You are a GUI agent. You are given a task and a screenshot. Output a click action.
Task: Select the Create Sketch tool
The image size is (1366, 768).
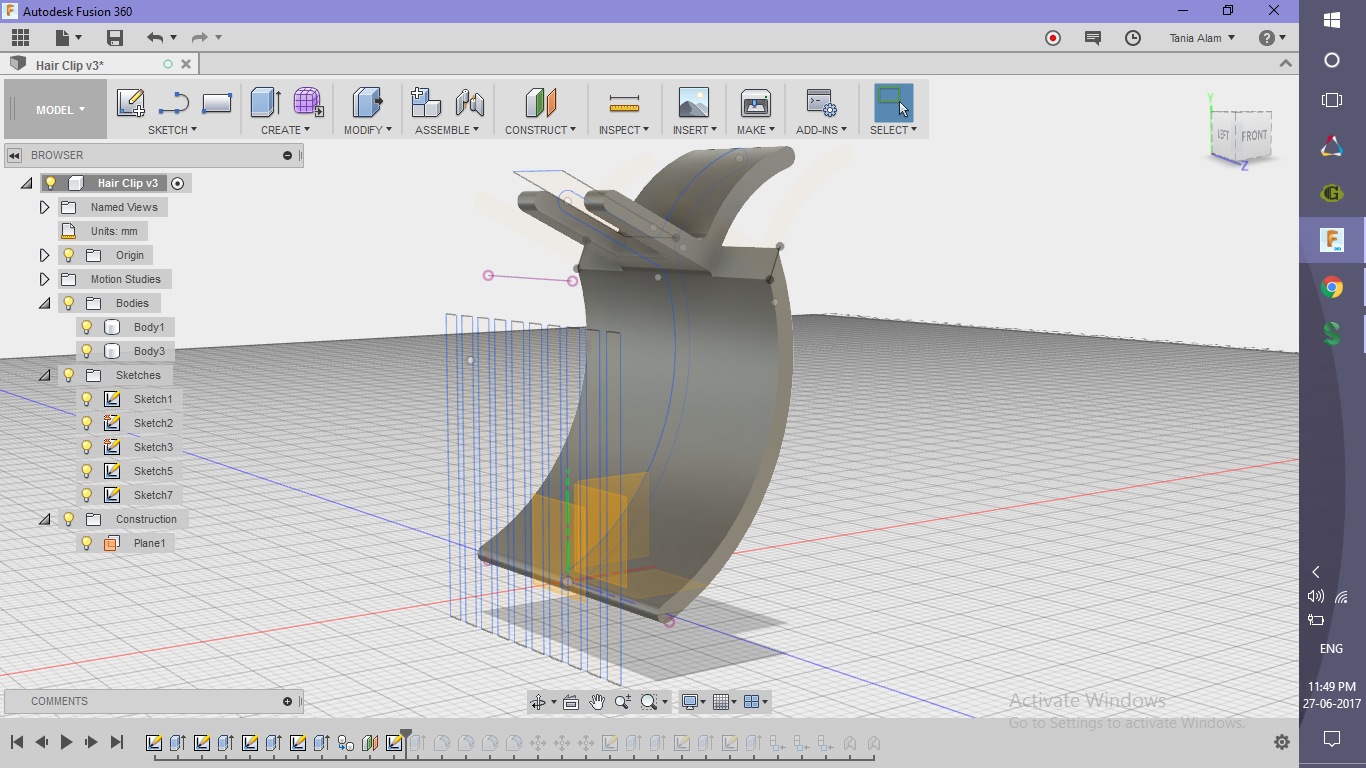pyautogui.click(x=131, y=103)
